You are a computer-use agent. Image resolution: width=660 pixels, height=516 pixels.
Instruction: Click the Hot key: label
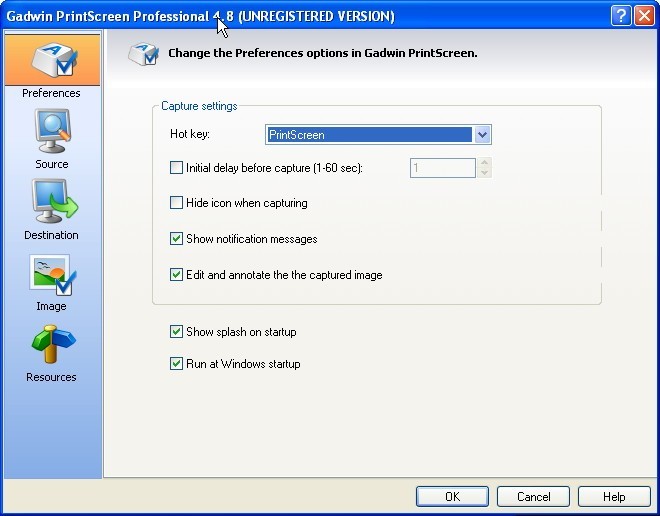pos(190,134)
